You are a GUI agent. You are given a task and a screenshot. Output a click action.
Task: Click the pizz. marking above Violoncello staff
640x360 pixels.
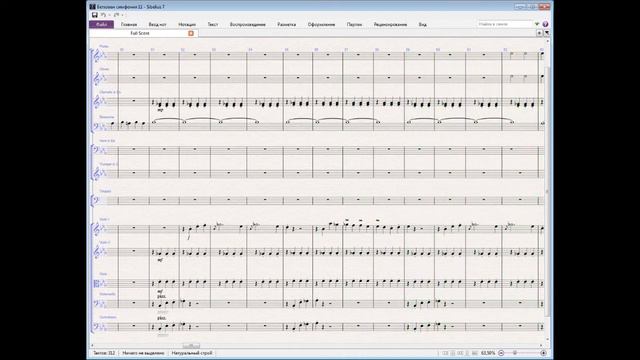tap(162, 296)
